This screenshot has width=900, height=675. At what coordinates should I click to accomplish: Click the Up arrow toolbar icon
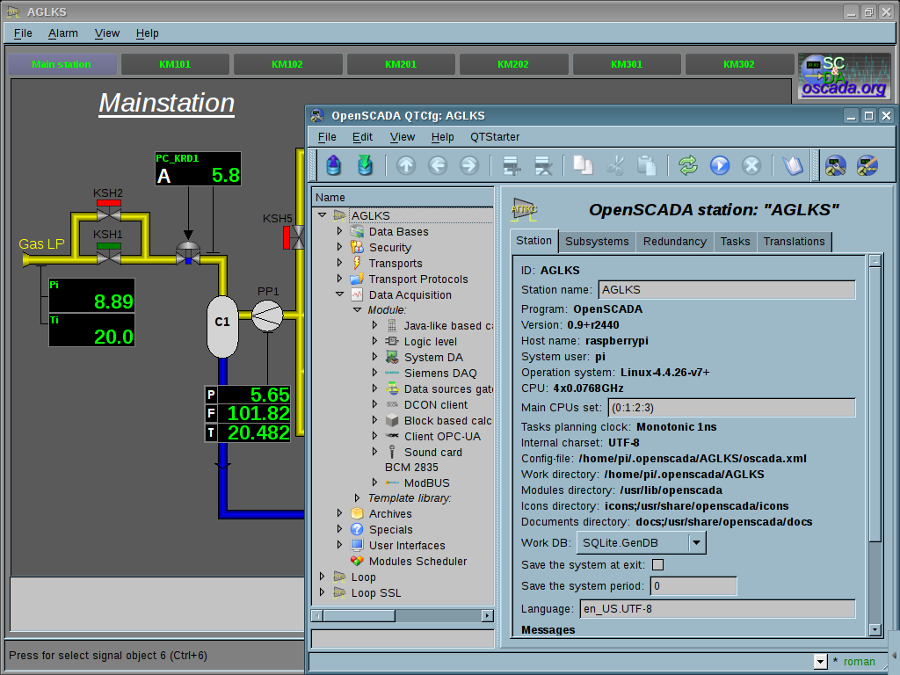pos(406,166)
